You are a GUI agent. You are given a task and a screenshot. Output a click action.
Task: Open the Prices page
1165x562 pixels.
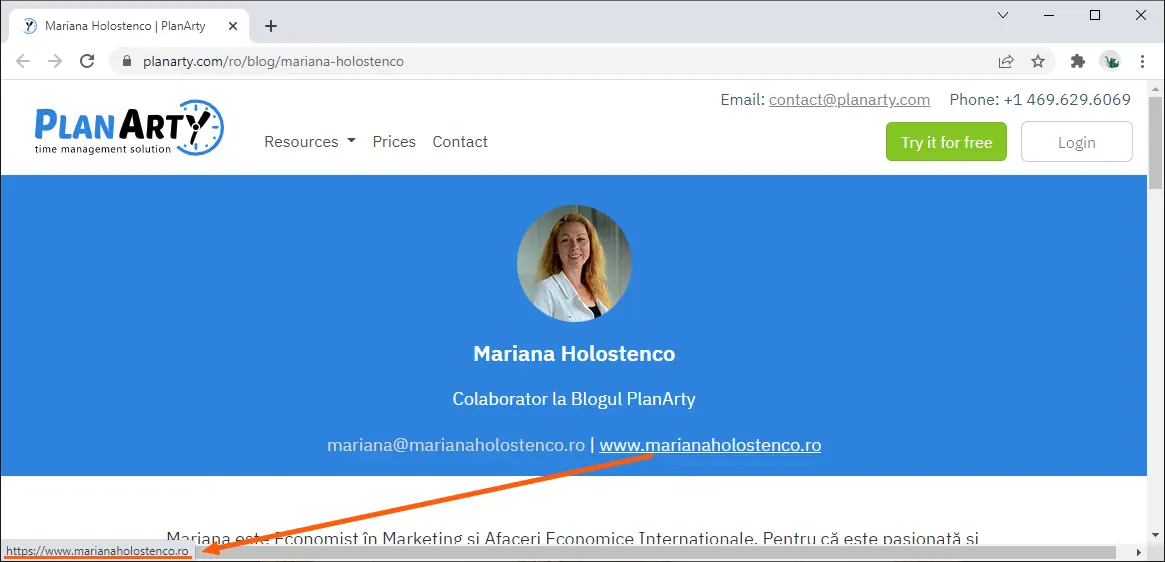click(394, 141)
